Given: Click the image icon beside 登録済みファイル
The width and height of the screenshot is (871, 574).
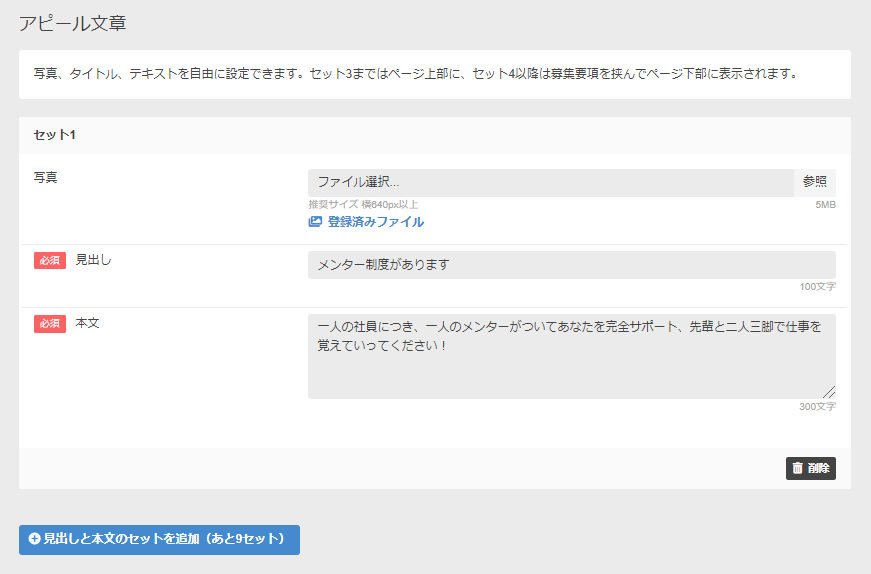Looking at the screenshot, I should (315, 222).
